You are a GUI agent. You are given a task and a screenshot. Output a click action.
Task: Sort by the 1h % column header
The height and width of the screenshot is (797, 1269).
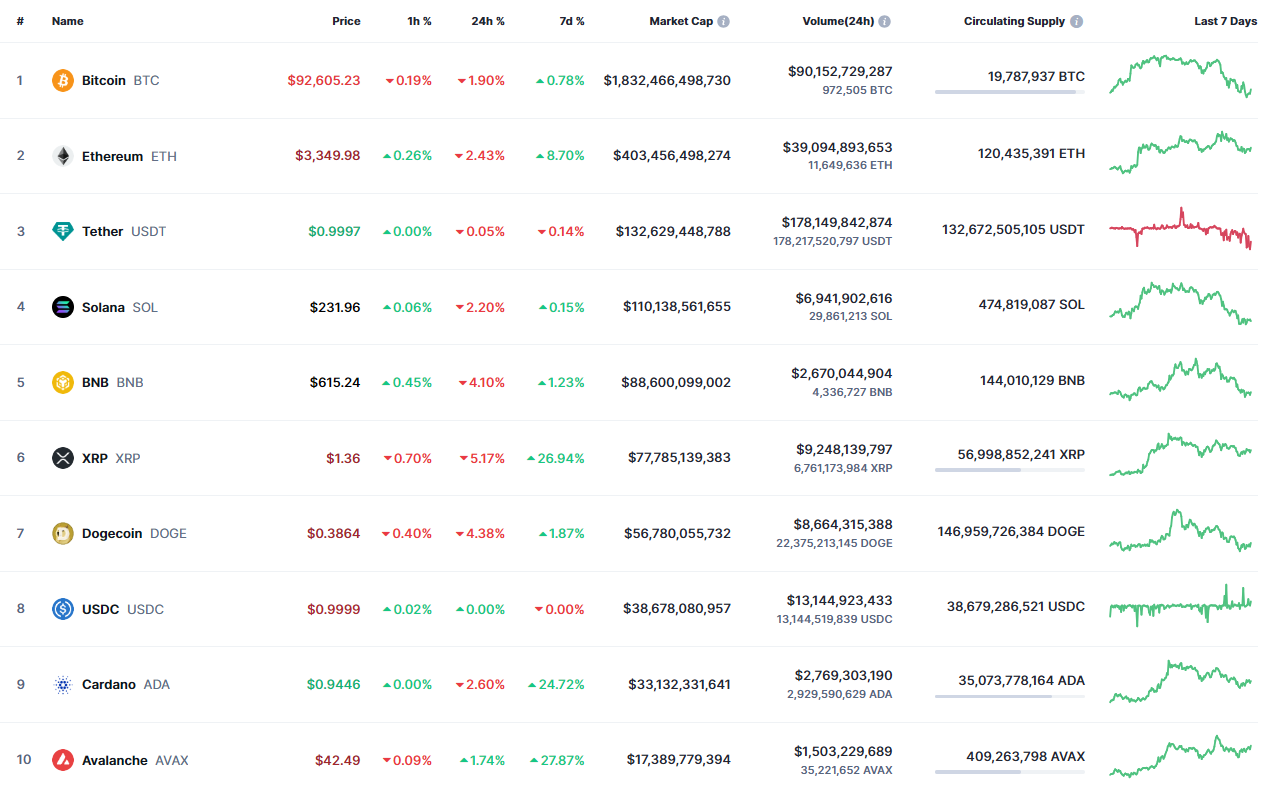(420, 21)
